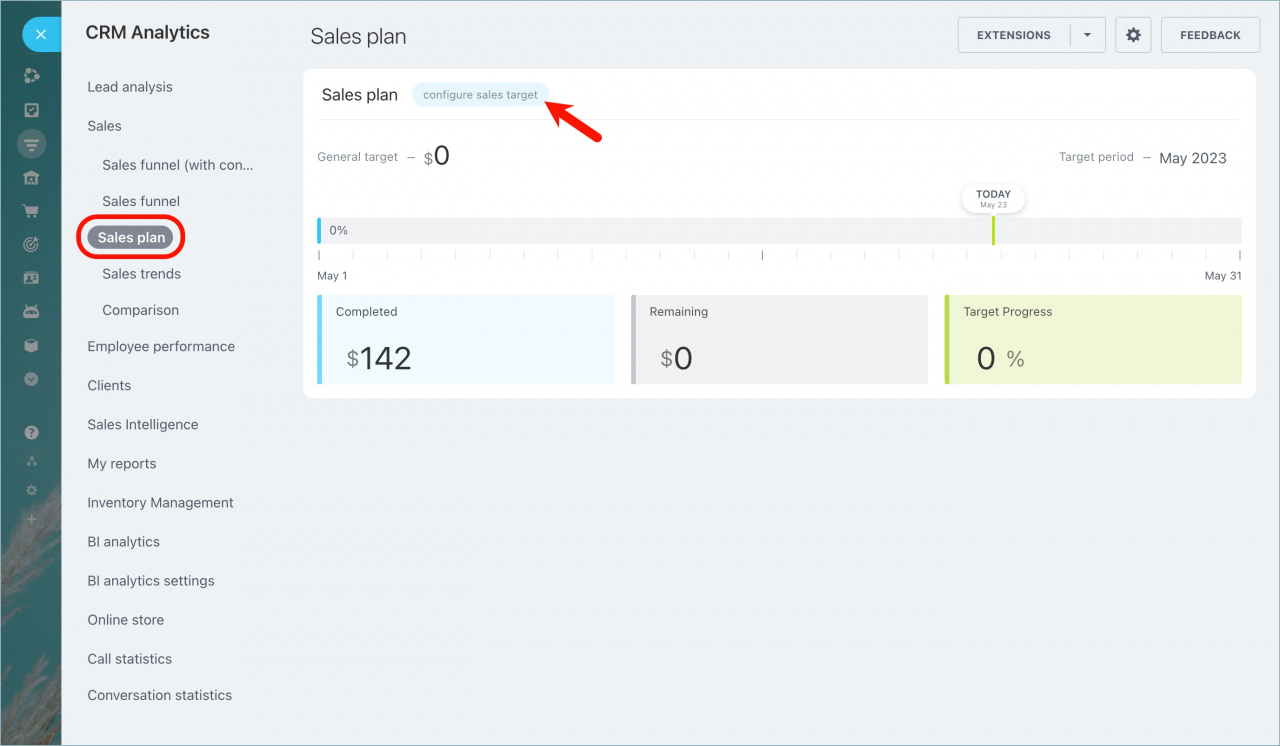Click the CRM Analytics panel title
Viewport: 1280px width, 746px height.
point(148,32)
